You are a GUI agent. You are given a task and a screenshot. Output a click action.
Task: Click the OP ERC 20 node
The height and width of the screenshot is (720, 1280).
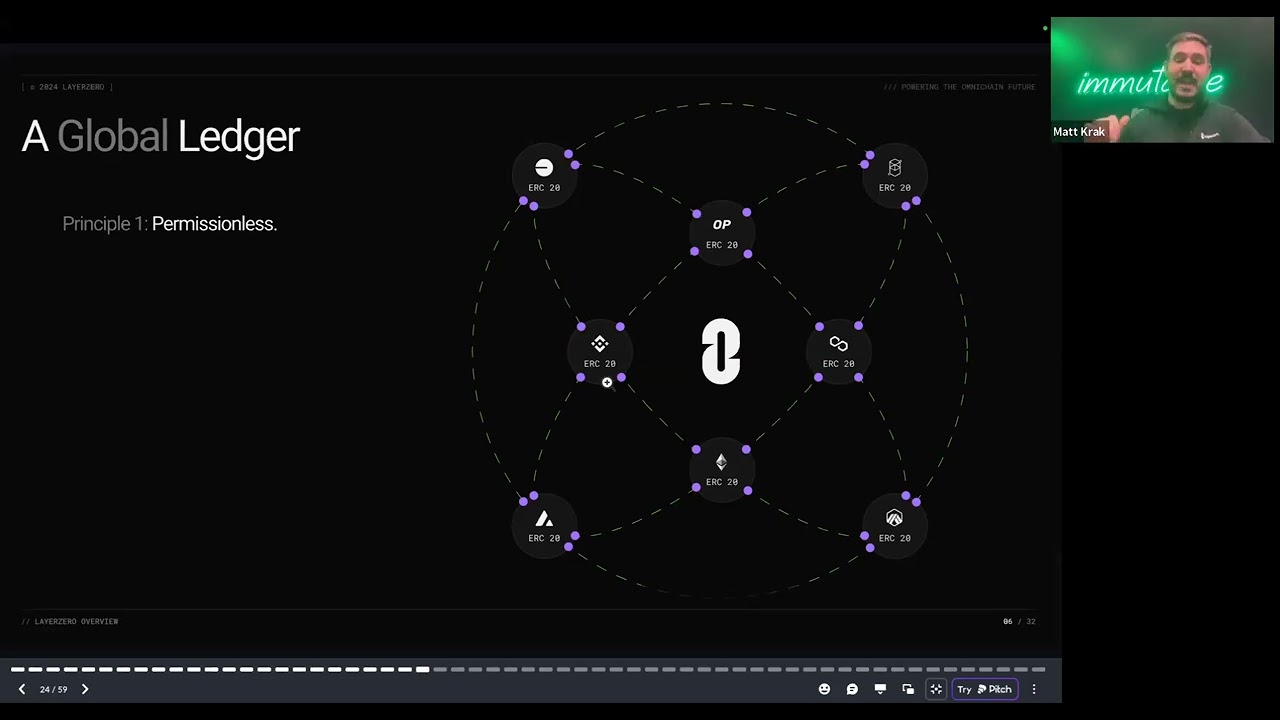click(x=721, y=233)
